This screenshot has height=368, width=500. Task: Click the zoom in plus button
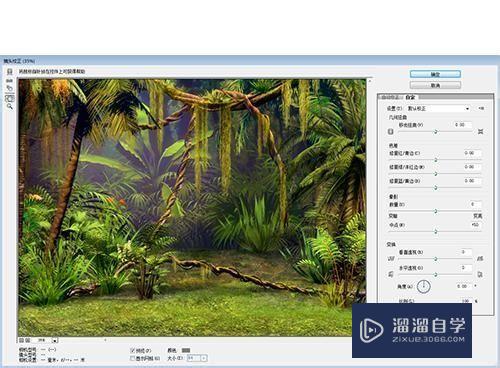(28, 340)
